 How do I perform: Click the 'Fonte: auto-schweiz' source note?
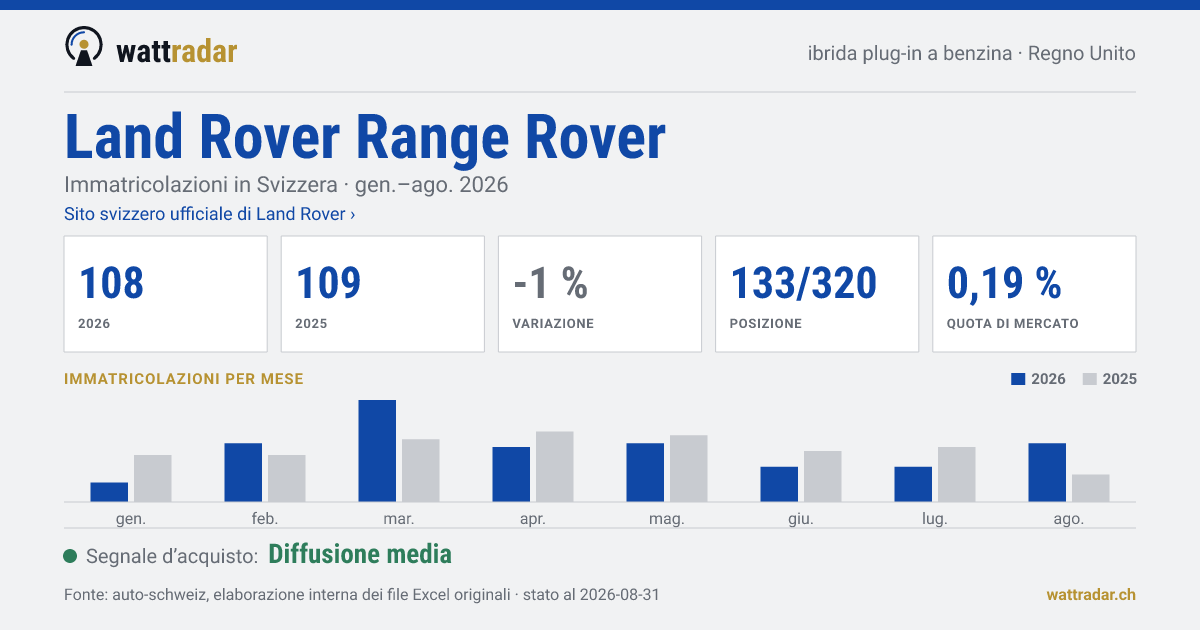tap(361, 595)
